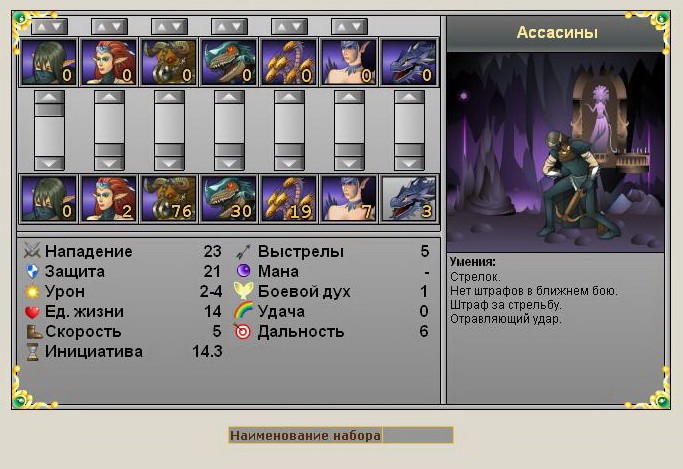Screen dimensions: 683x469
Task: Select the highlighted dragon unit showing 3
Action: (409, 199)
